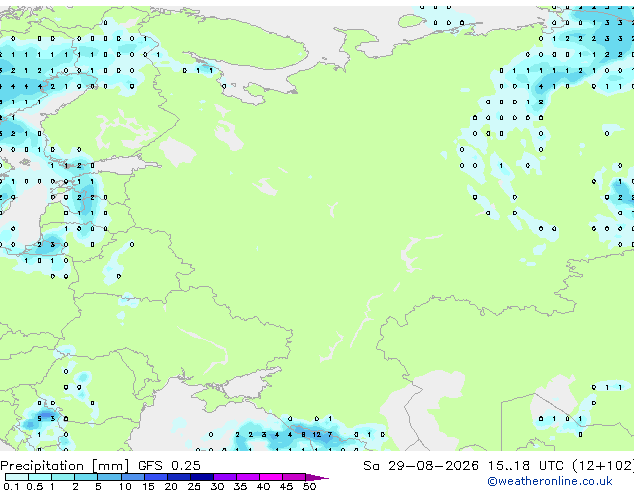Select the forecast date Sa 29-08-2026 text

click(x=421, y=466)
